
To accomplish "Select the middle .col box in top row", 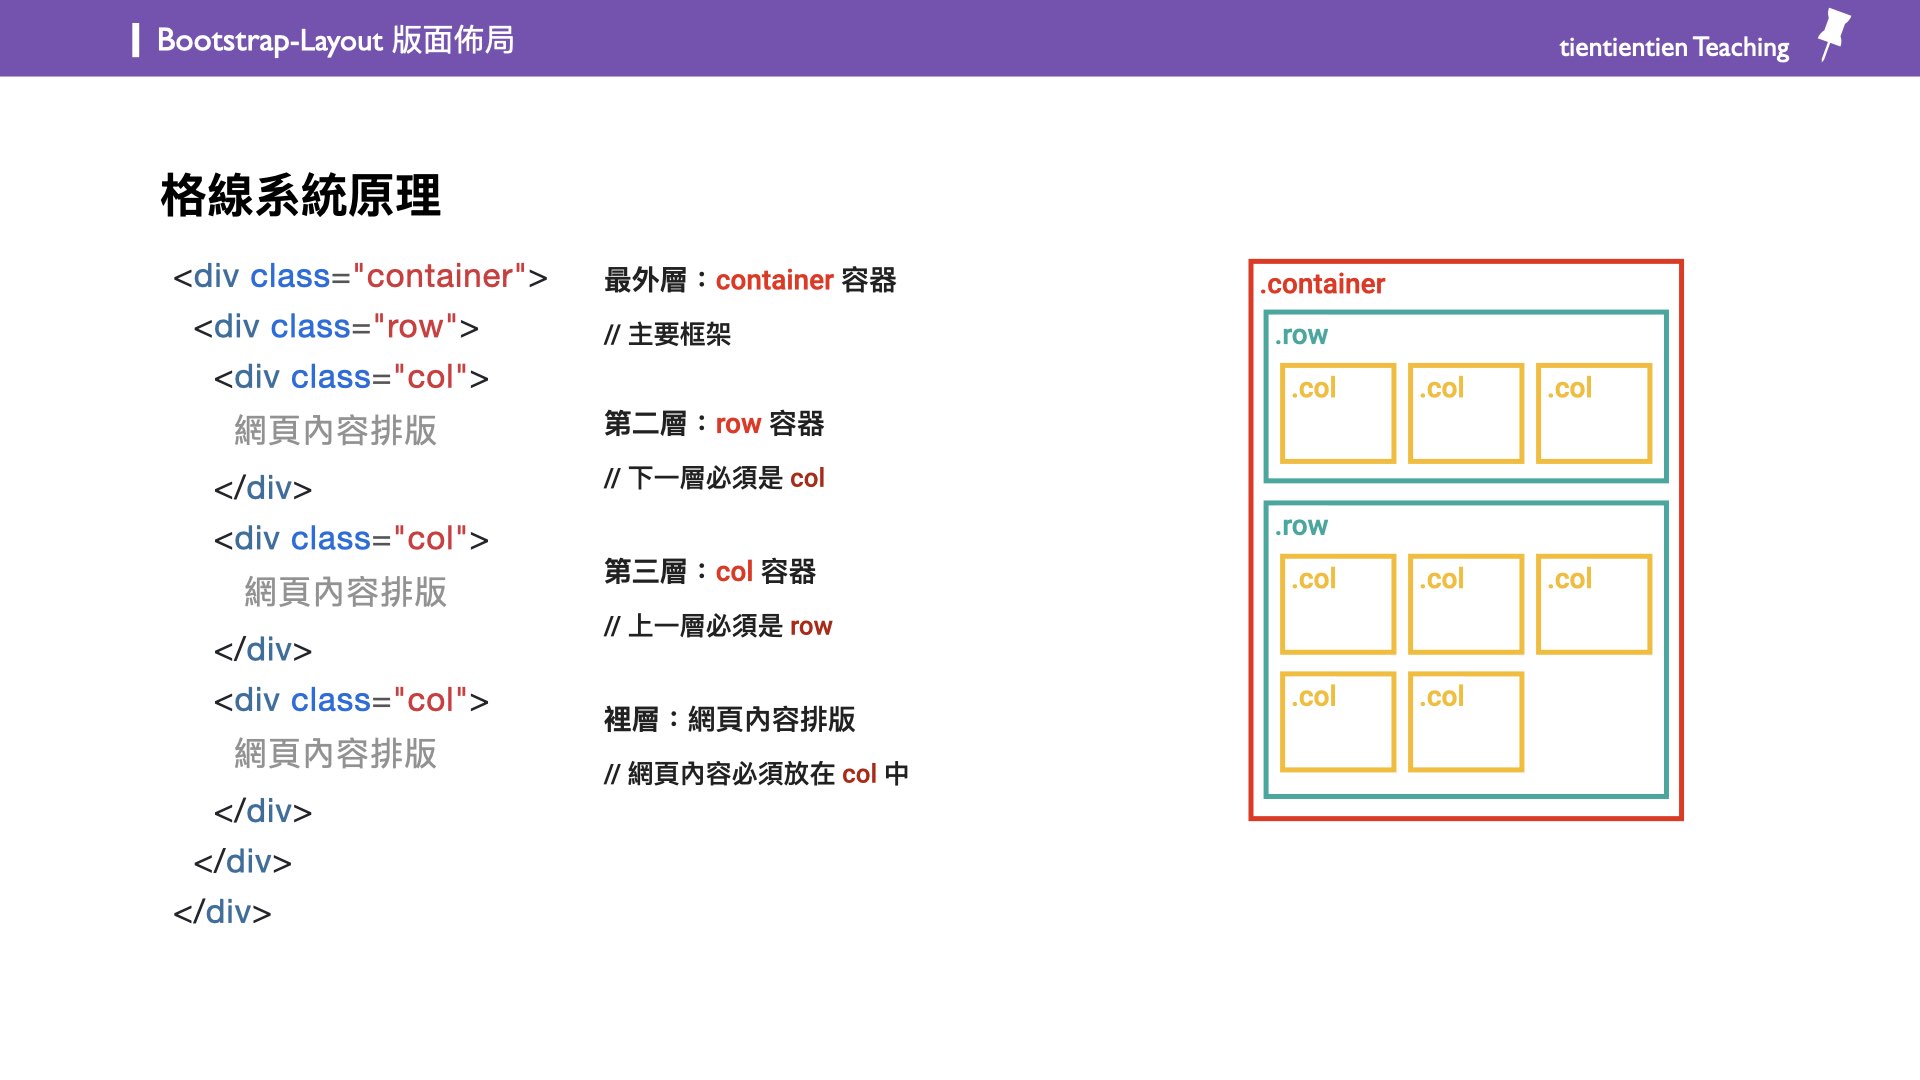I will coord(1465,412).
